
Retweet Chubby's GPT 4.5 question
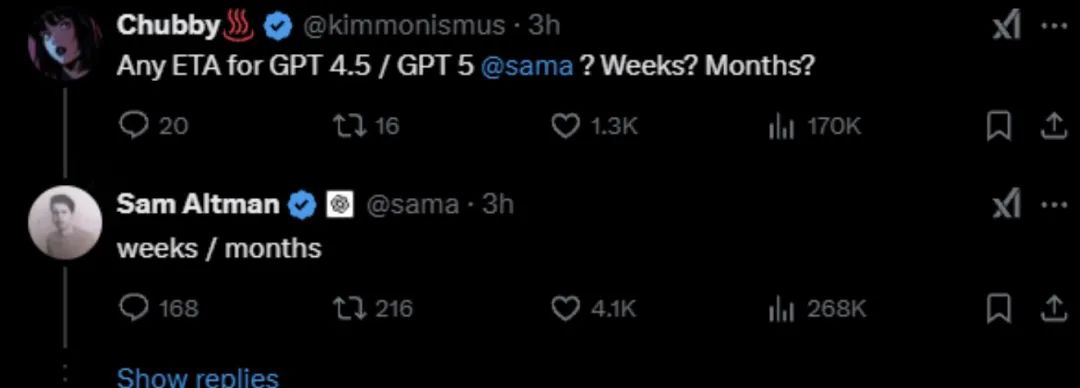click(366, 126)
